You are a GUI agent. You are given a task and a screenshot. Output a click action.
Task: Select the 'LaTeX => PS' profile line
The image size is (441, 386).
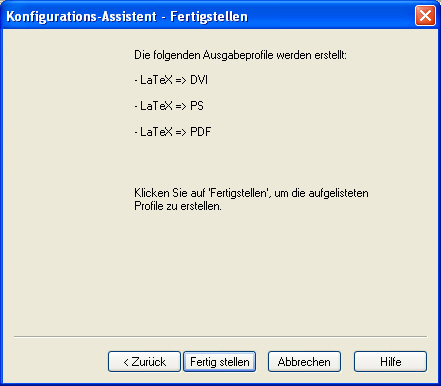click(x=169, y=106)
